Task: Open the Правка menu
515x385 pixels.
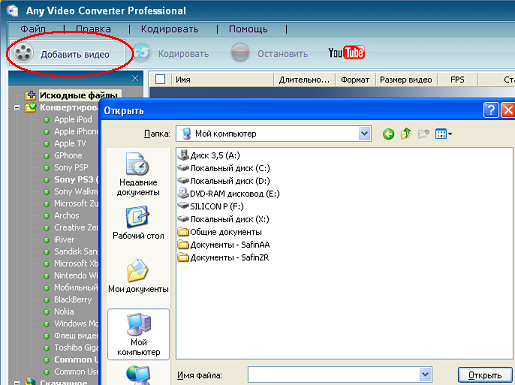Action: 93,29
